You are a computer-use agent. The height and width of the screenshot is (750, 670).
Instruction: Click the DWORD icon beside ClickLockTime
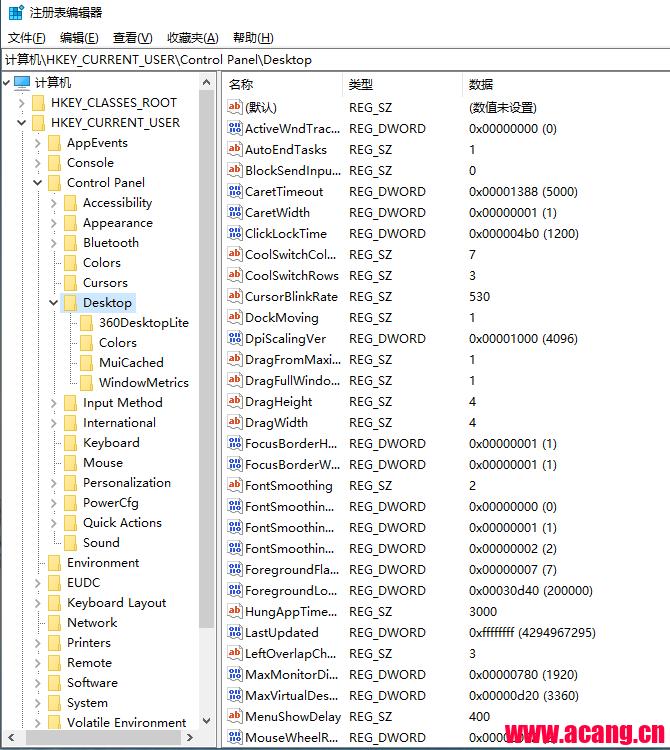(234, 233)
